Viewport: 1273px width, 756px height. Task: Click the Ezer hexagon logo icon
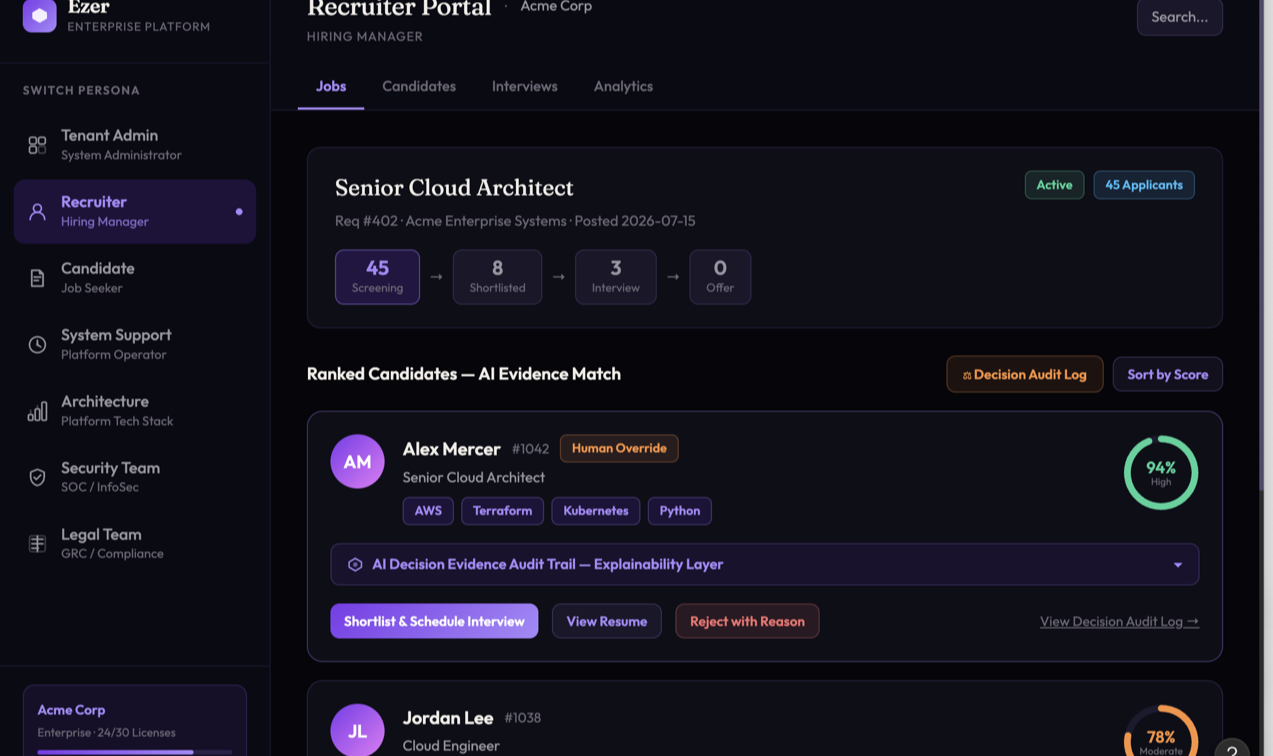pos(40,16)
